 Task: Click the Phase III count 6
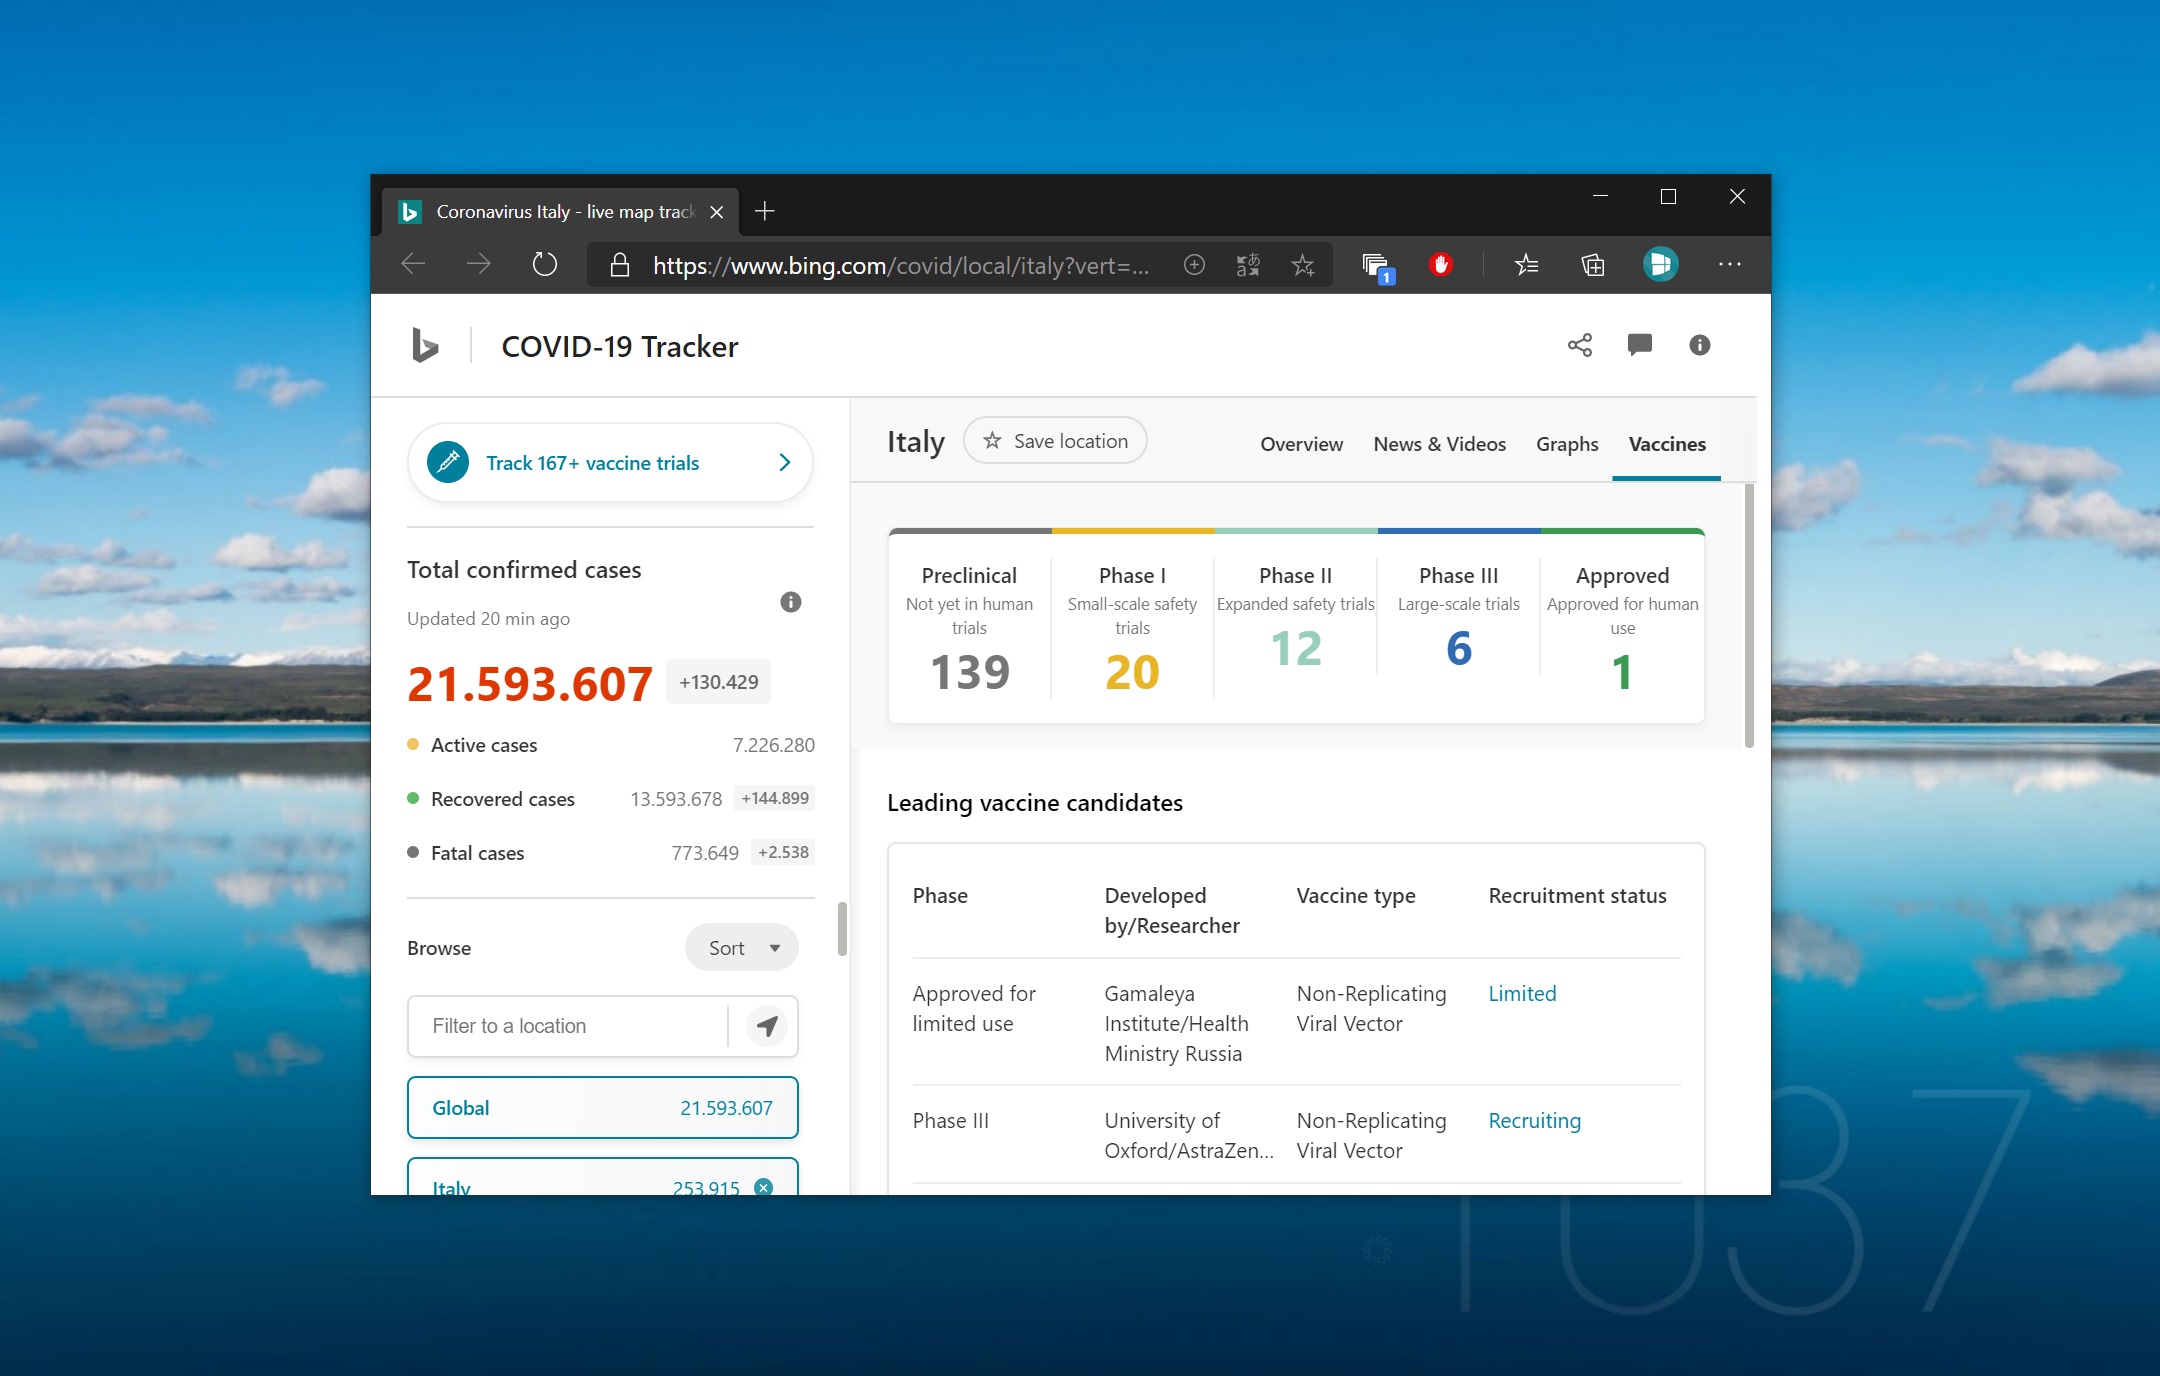coord(1459,649)
